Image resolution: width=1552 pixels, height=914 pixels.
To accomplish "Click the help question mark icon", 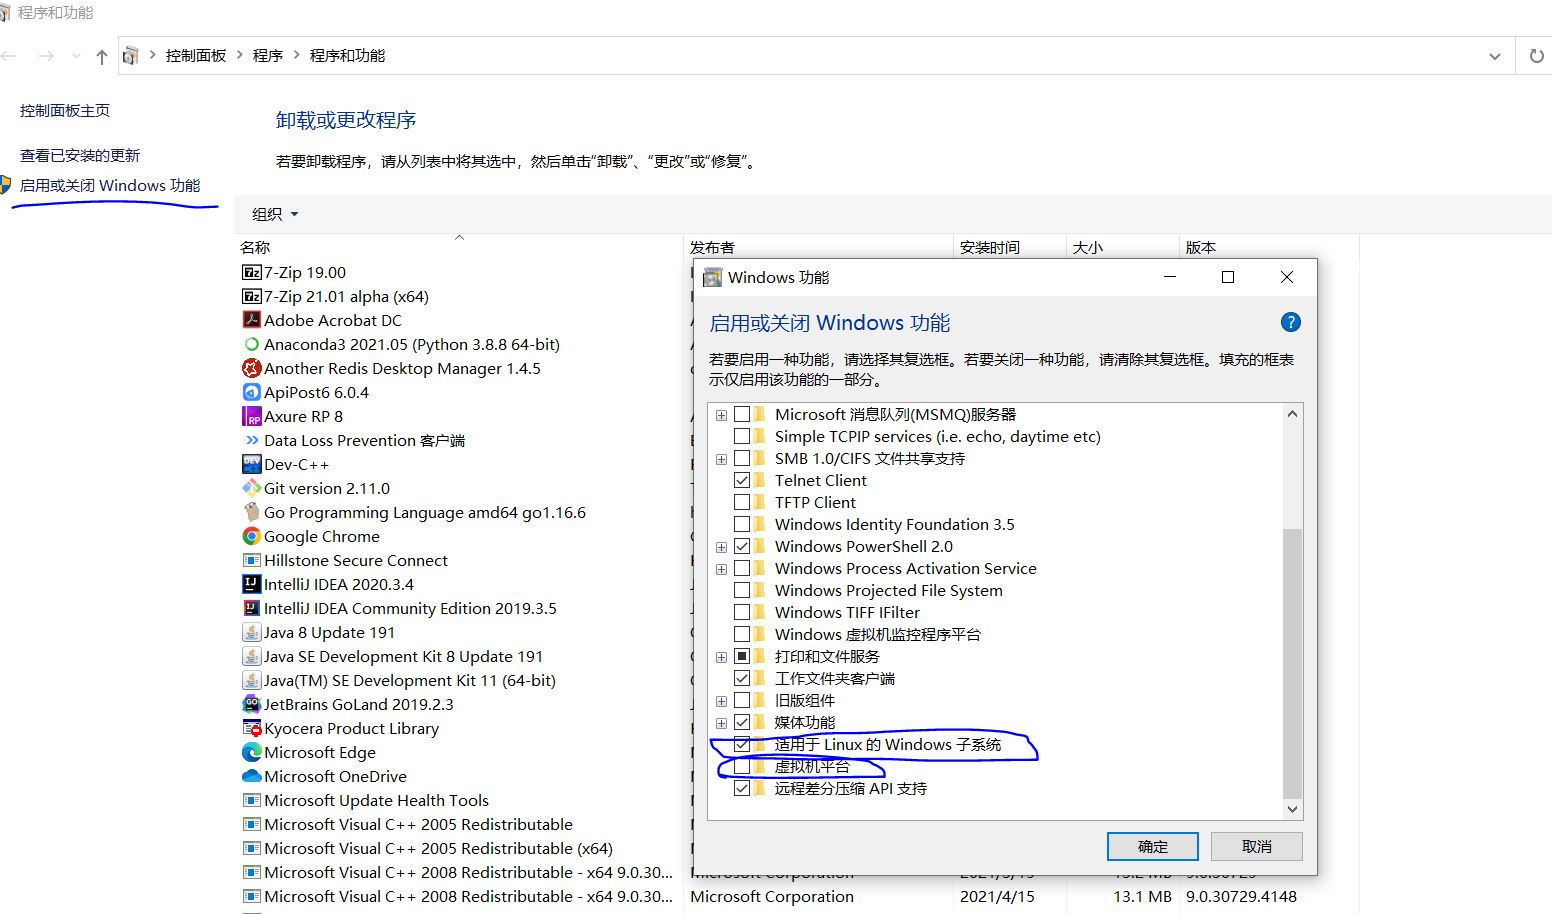I will pyautogui.click(x=1291, y=322).
